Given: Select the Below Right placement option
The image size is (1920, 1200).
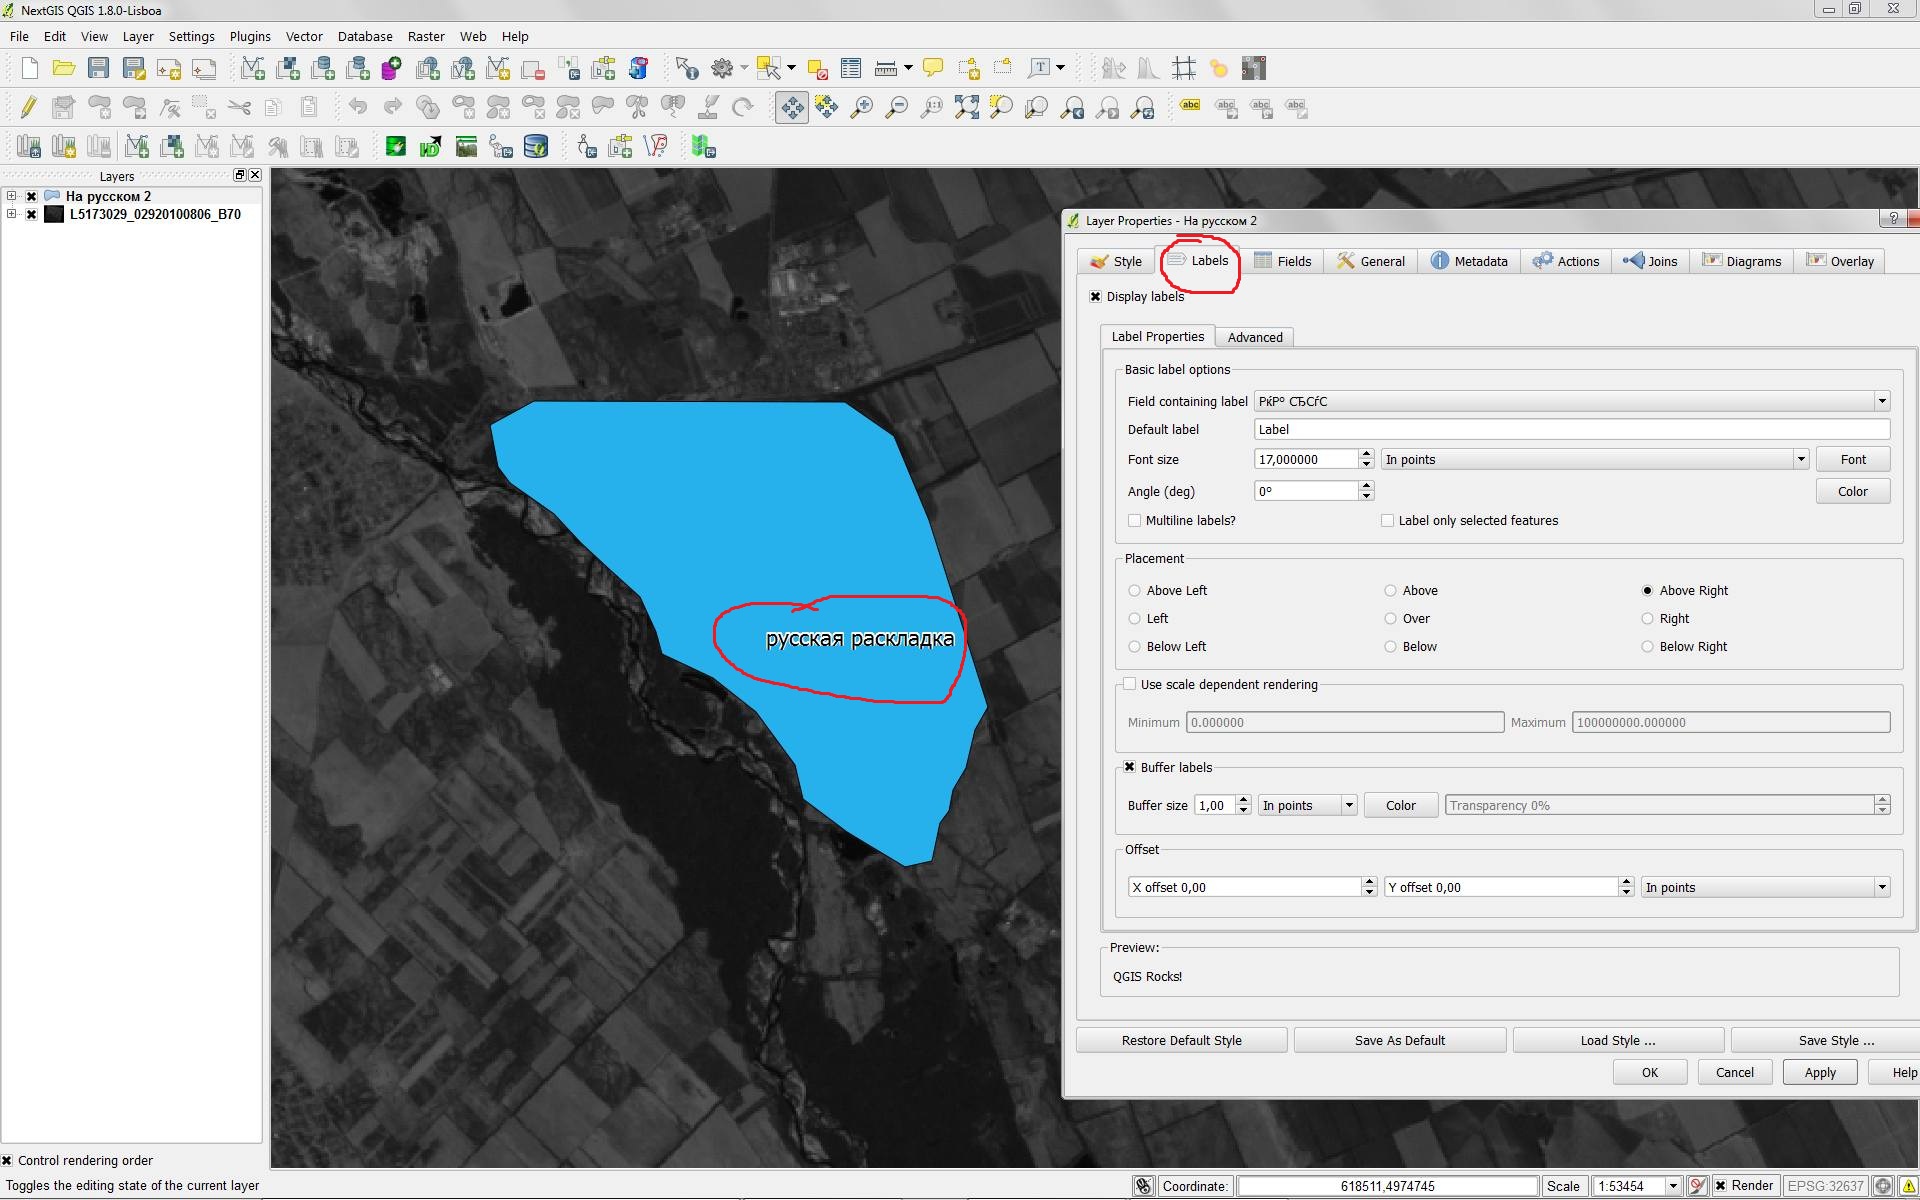Looking at the screenshot, I should point(1647,647).
